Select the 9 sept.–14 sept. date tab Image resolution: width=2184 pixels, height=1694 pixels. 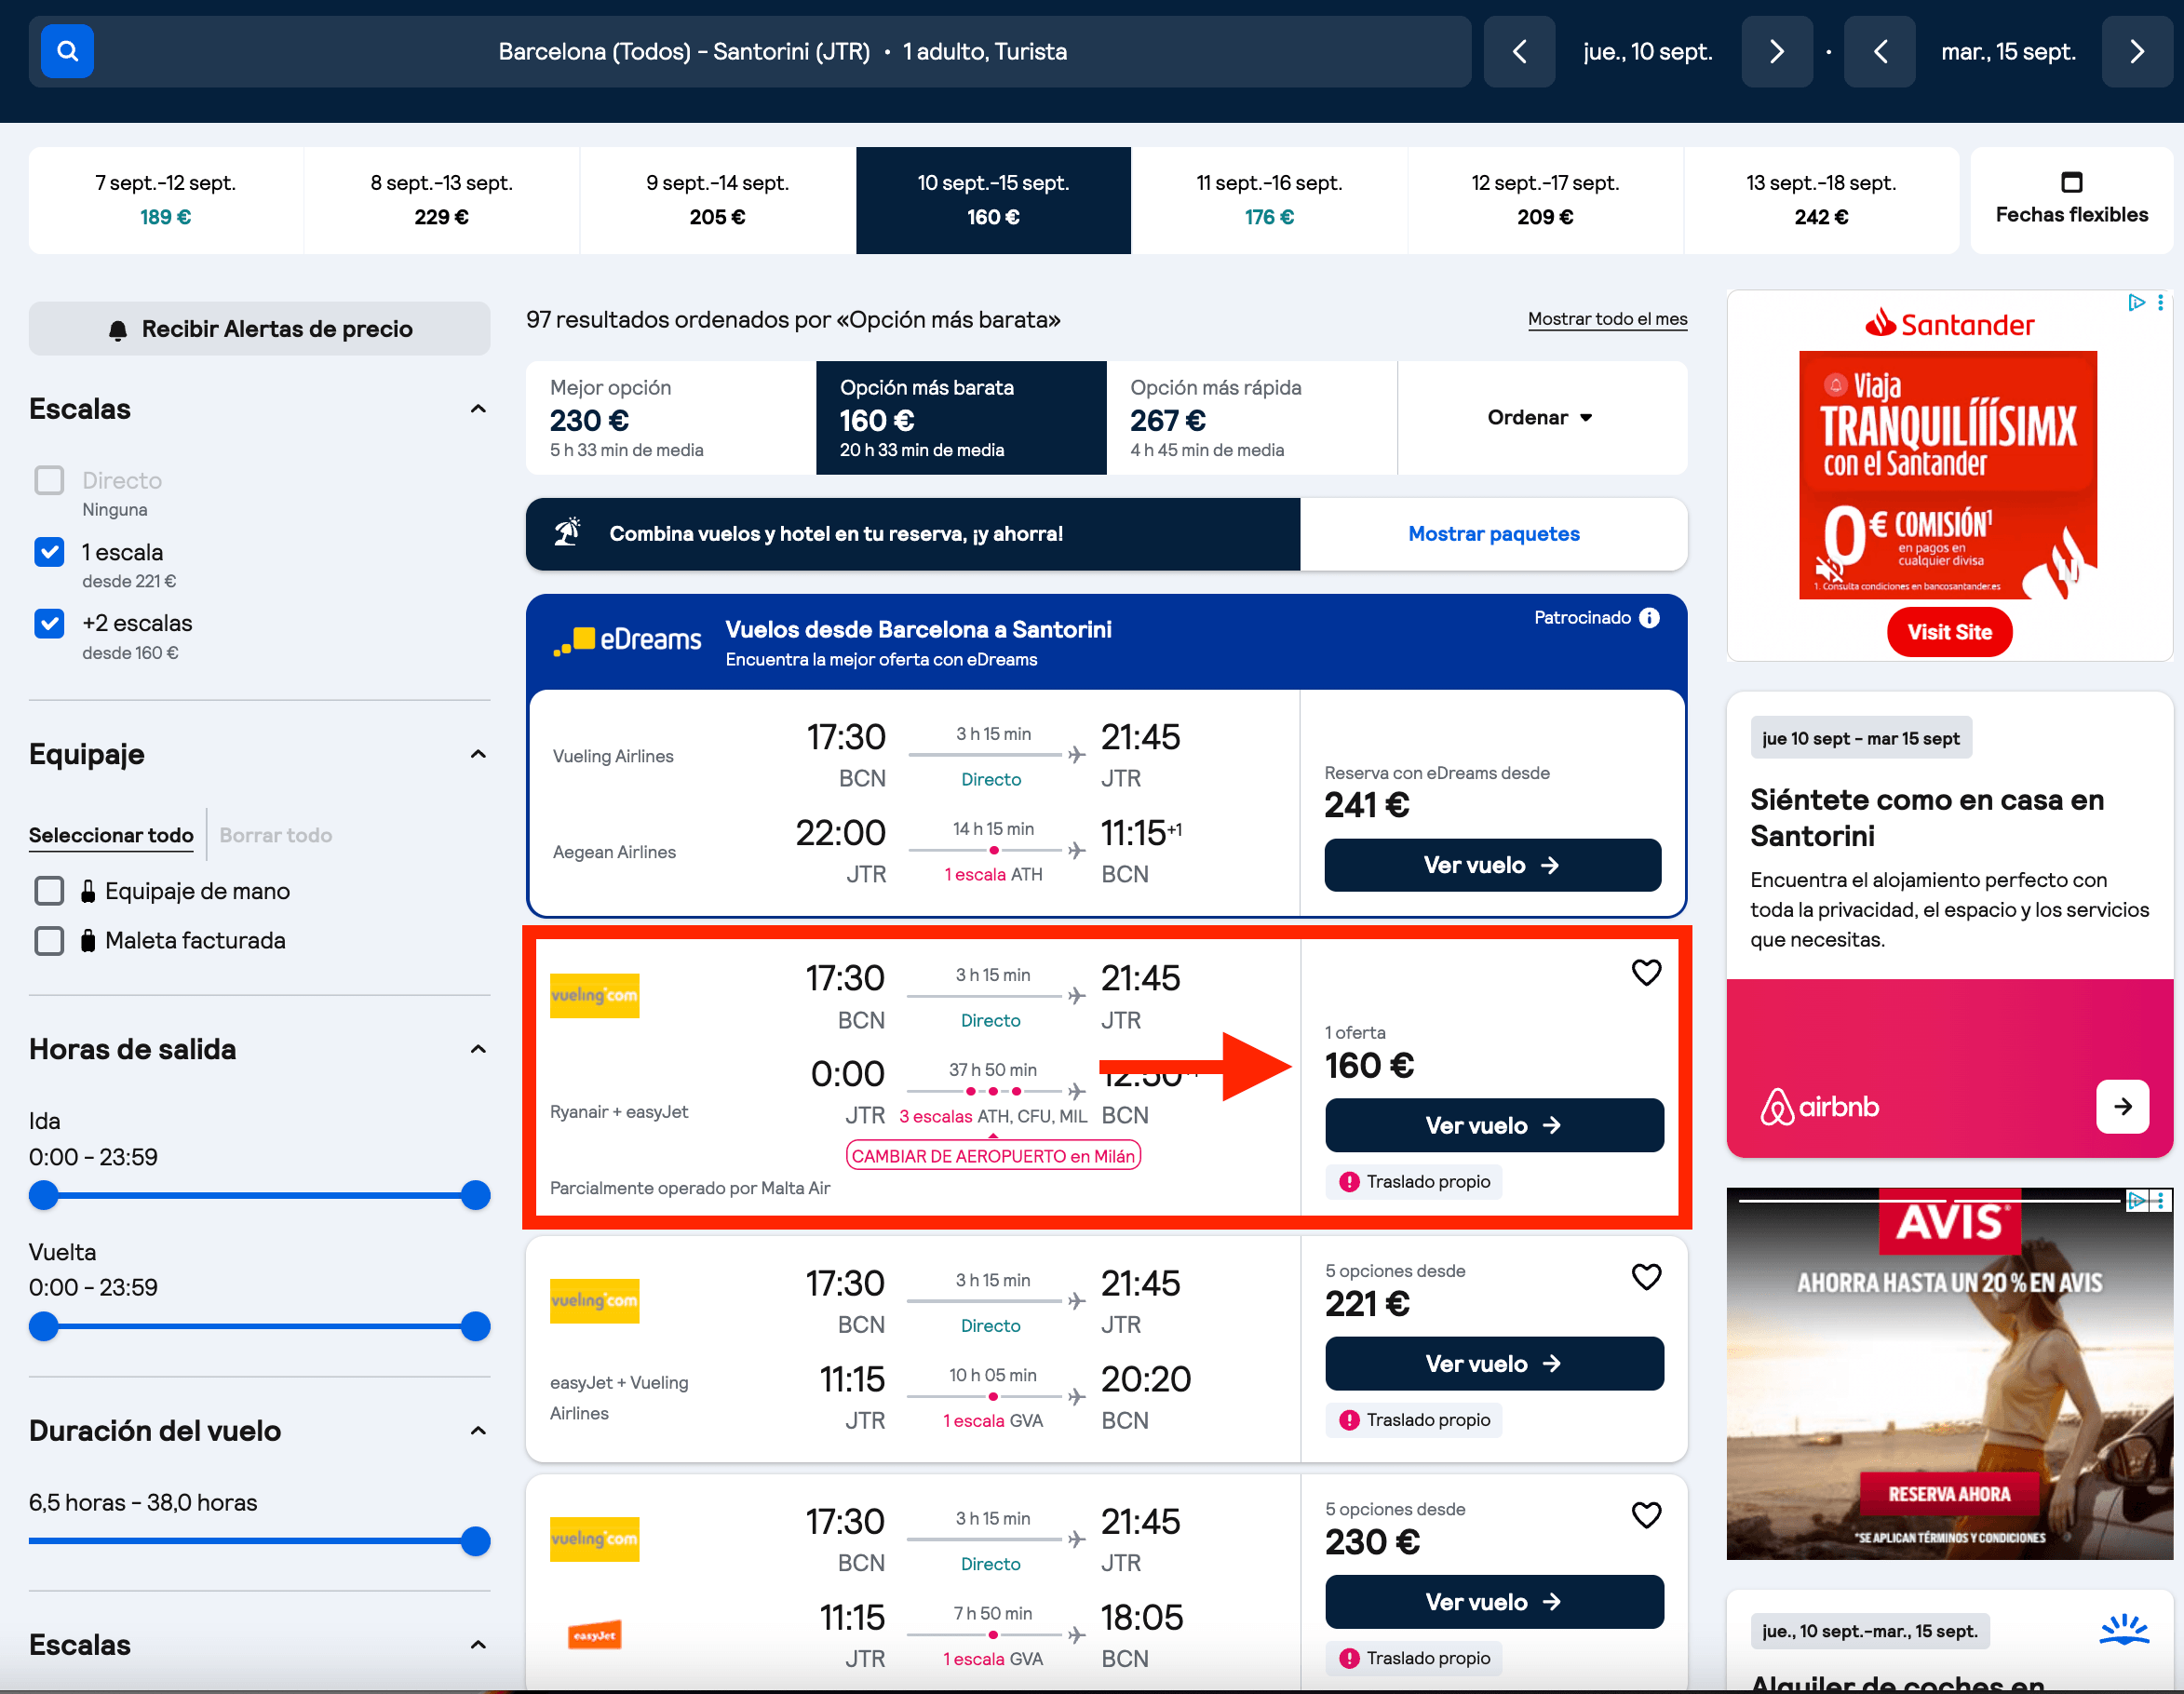coord(717,200)
